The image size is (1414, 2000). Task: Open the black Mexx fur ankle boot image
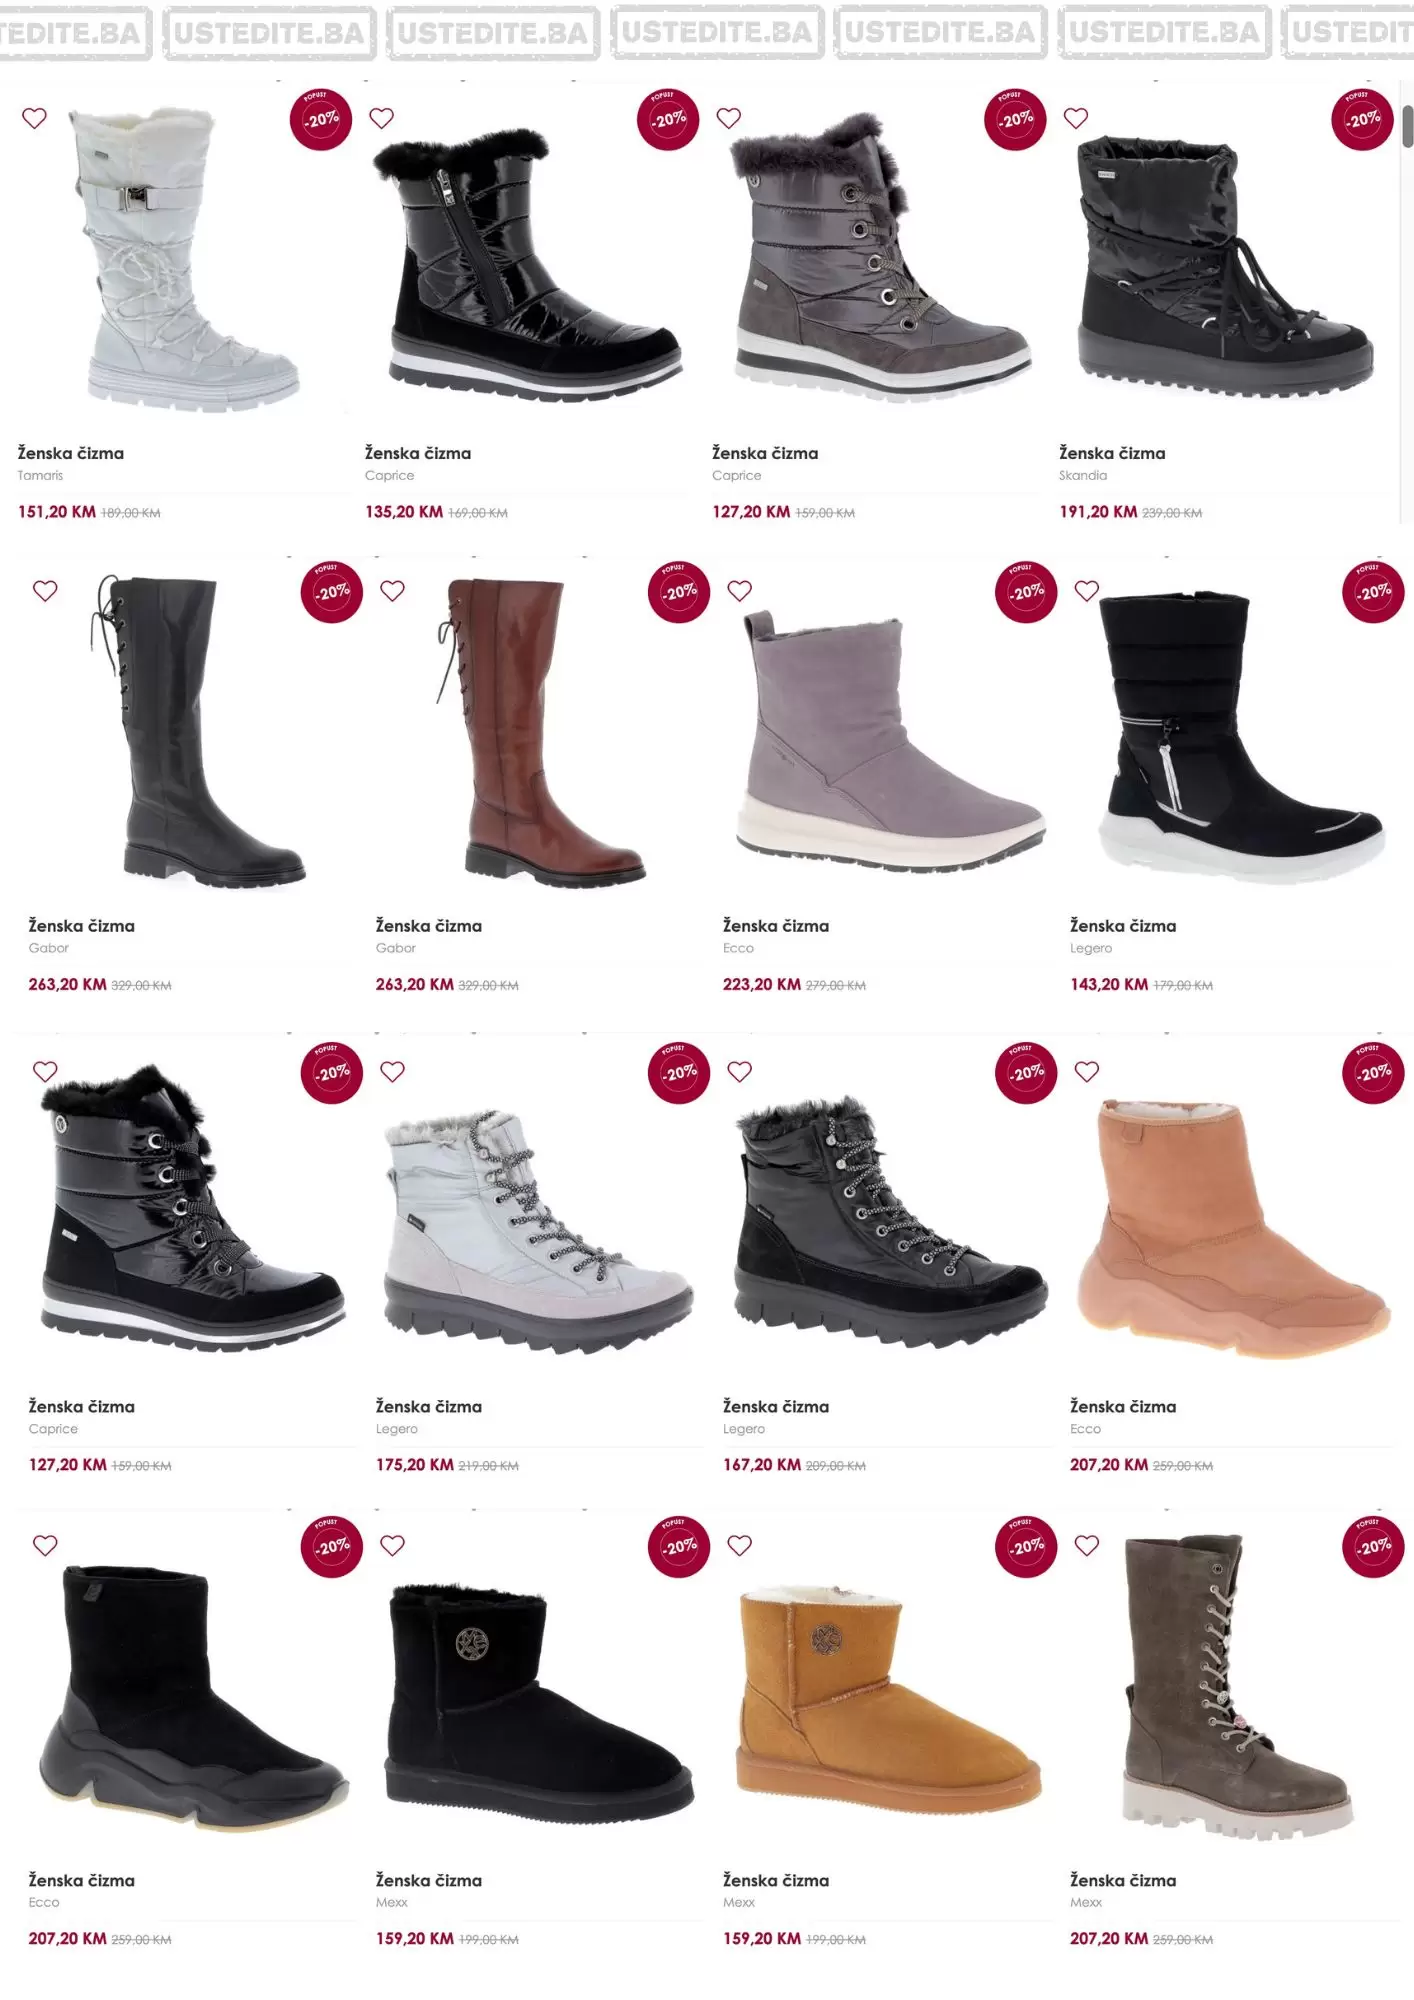tap(538, 1700)
